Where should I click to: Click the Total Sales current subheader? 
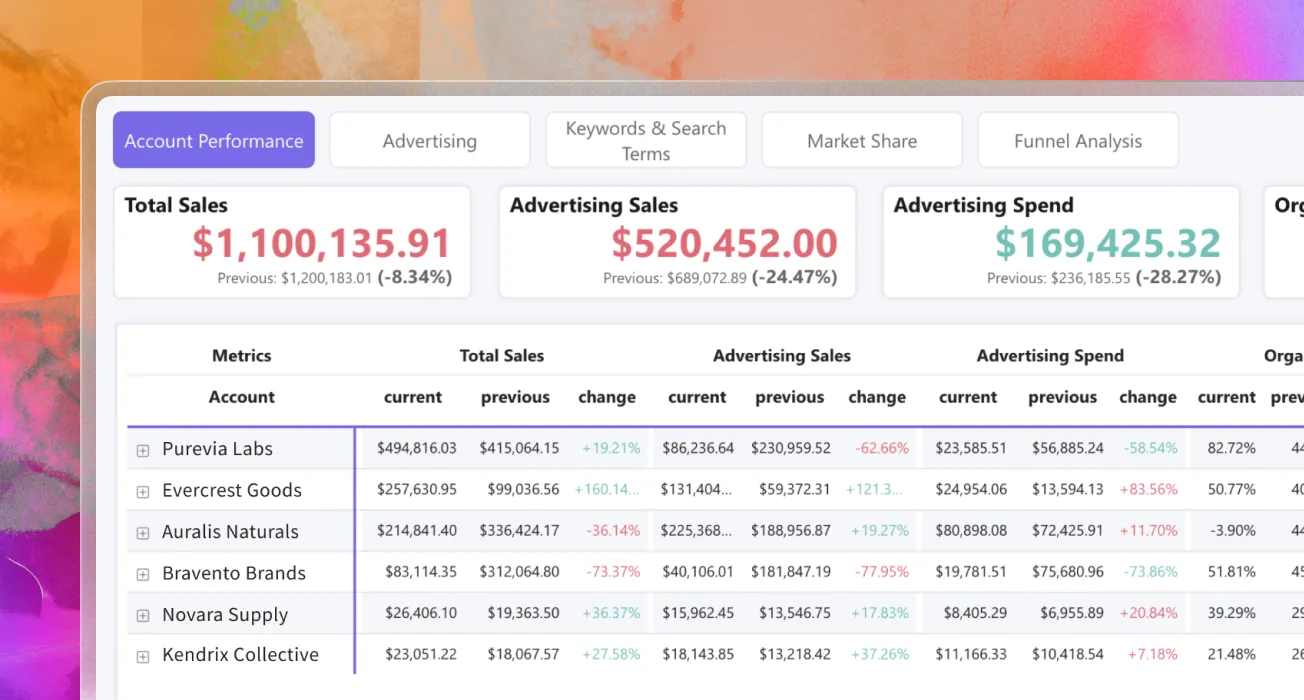tap(413, 397)
